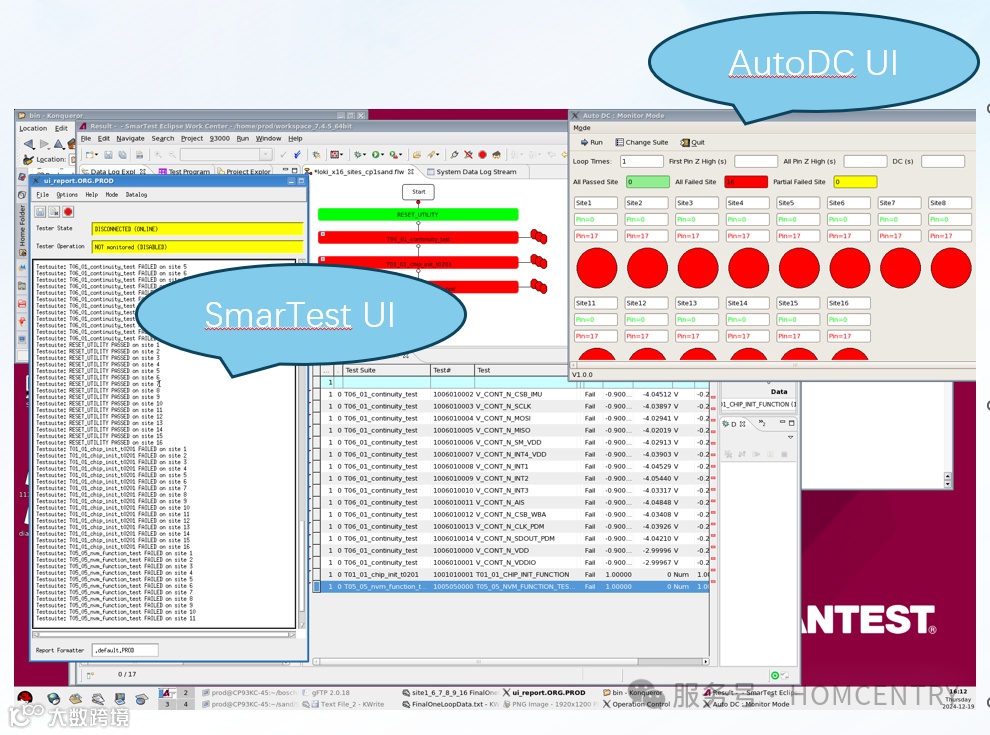Click the red status circle under Site8

[x=950, y=268]
